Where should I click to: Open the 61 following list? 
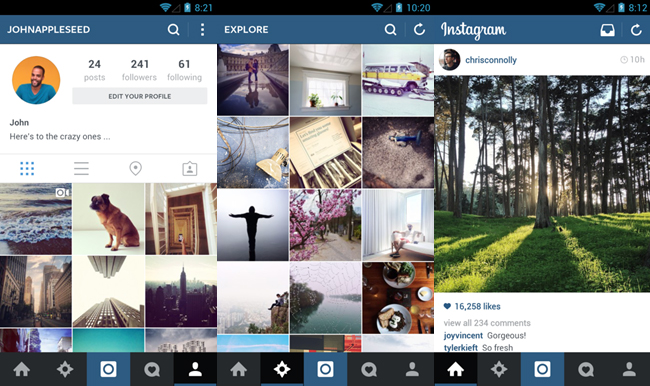point(184,70)
